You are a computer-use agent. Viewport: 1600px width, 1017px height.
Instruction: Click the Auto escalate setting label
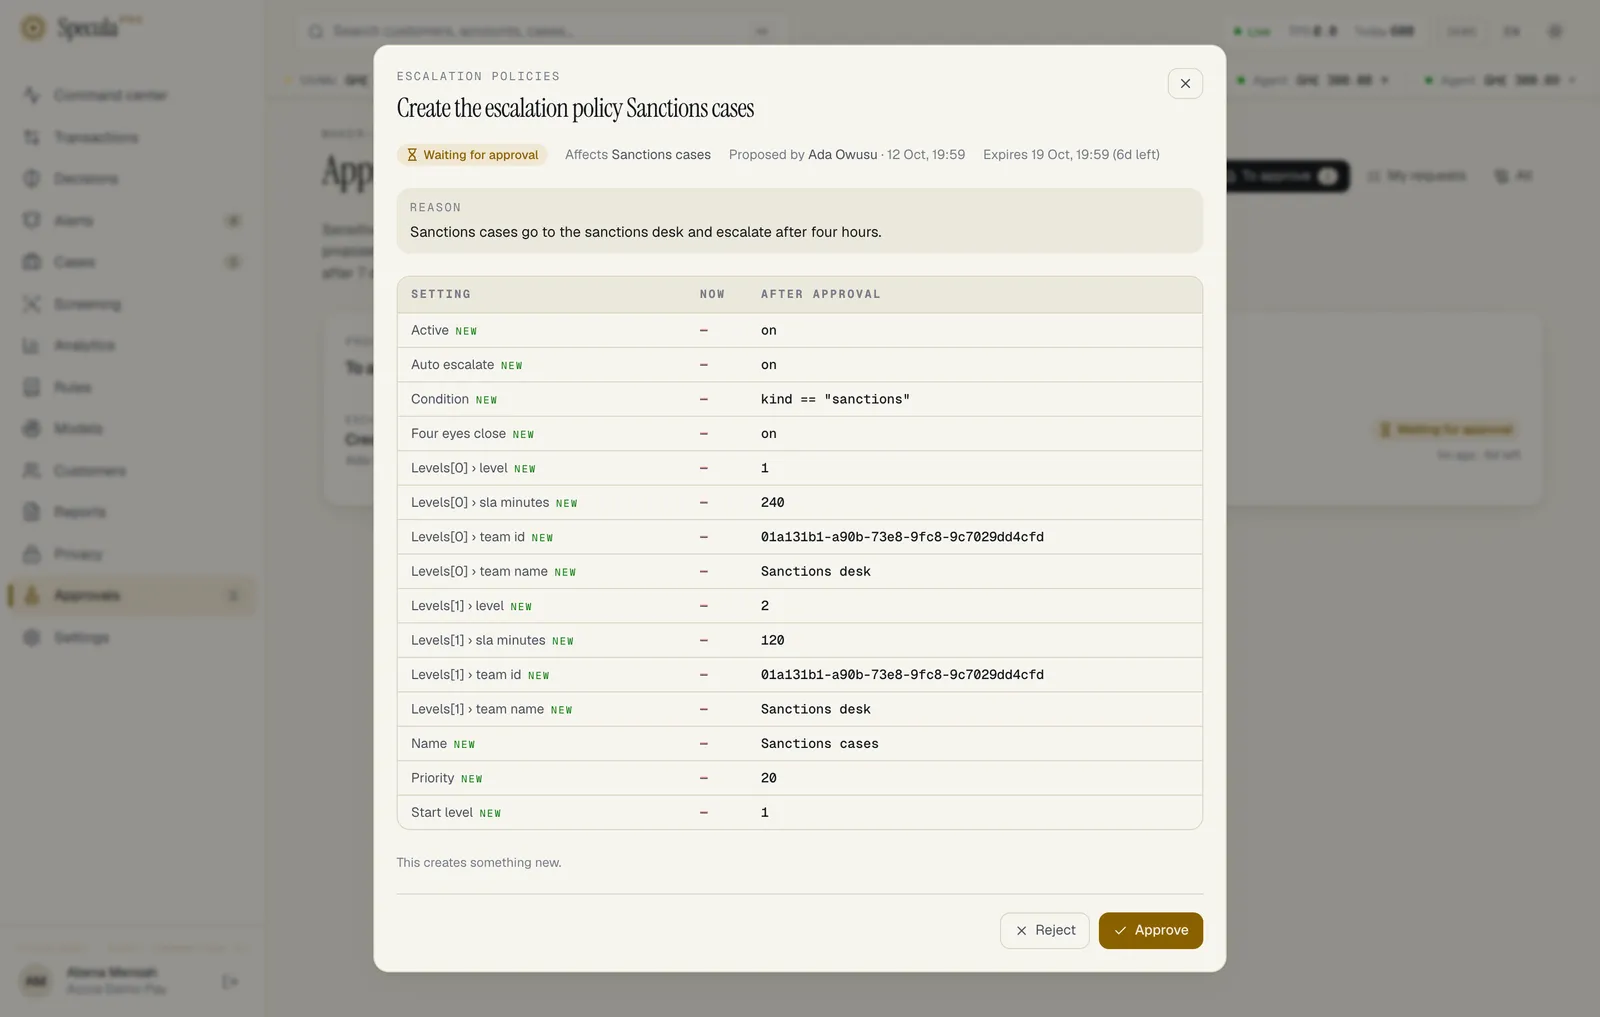(x=452, y=364)
